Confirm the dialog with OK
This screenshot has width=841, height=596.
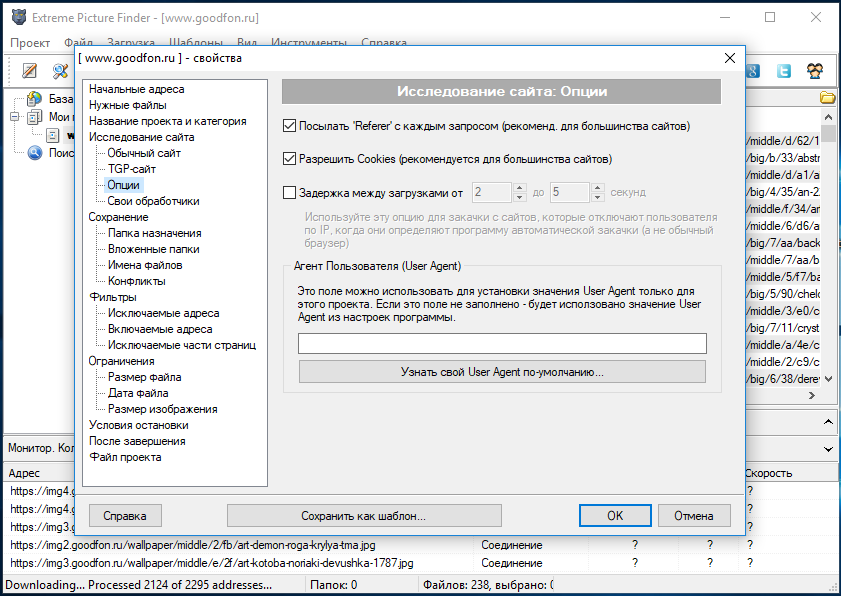click(615, 516)
